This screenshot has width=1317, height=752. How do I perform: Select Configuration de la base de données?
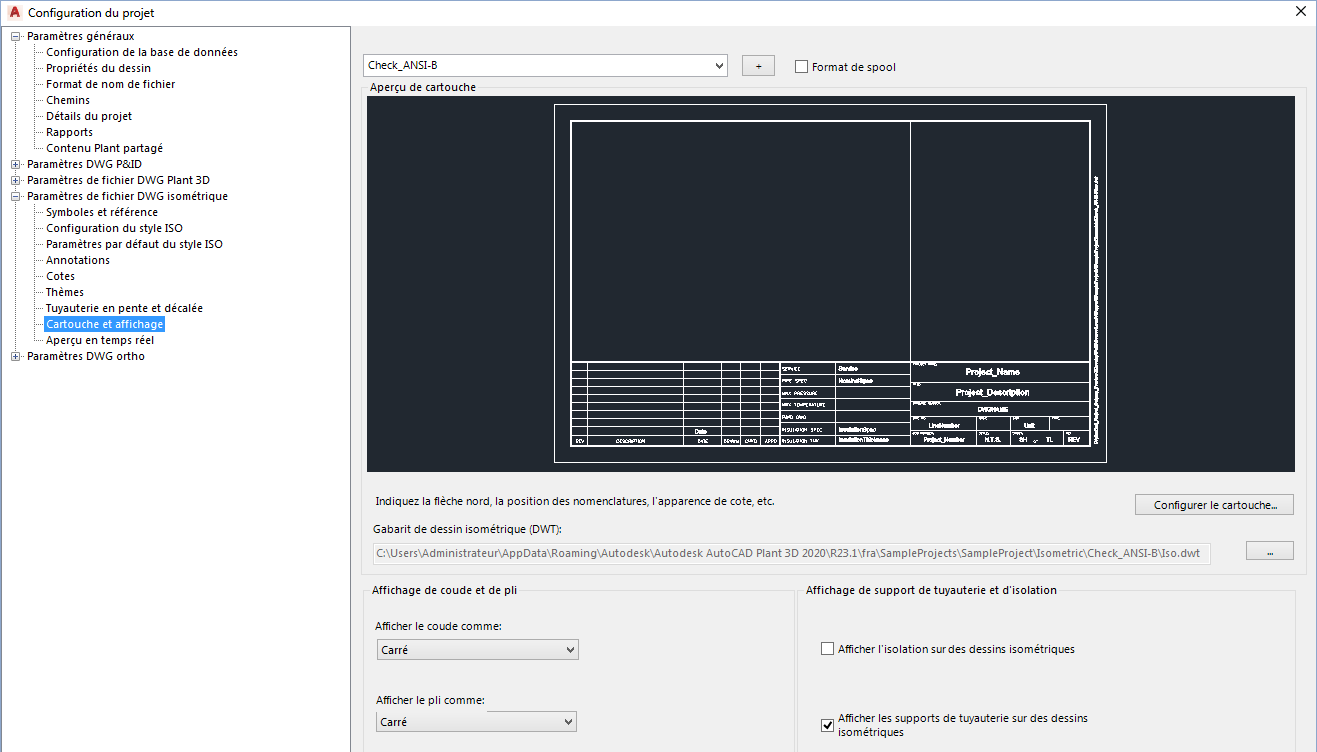[x=142, y=52]
